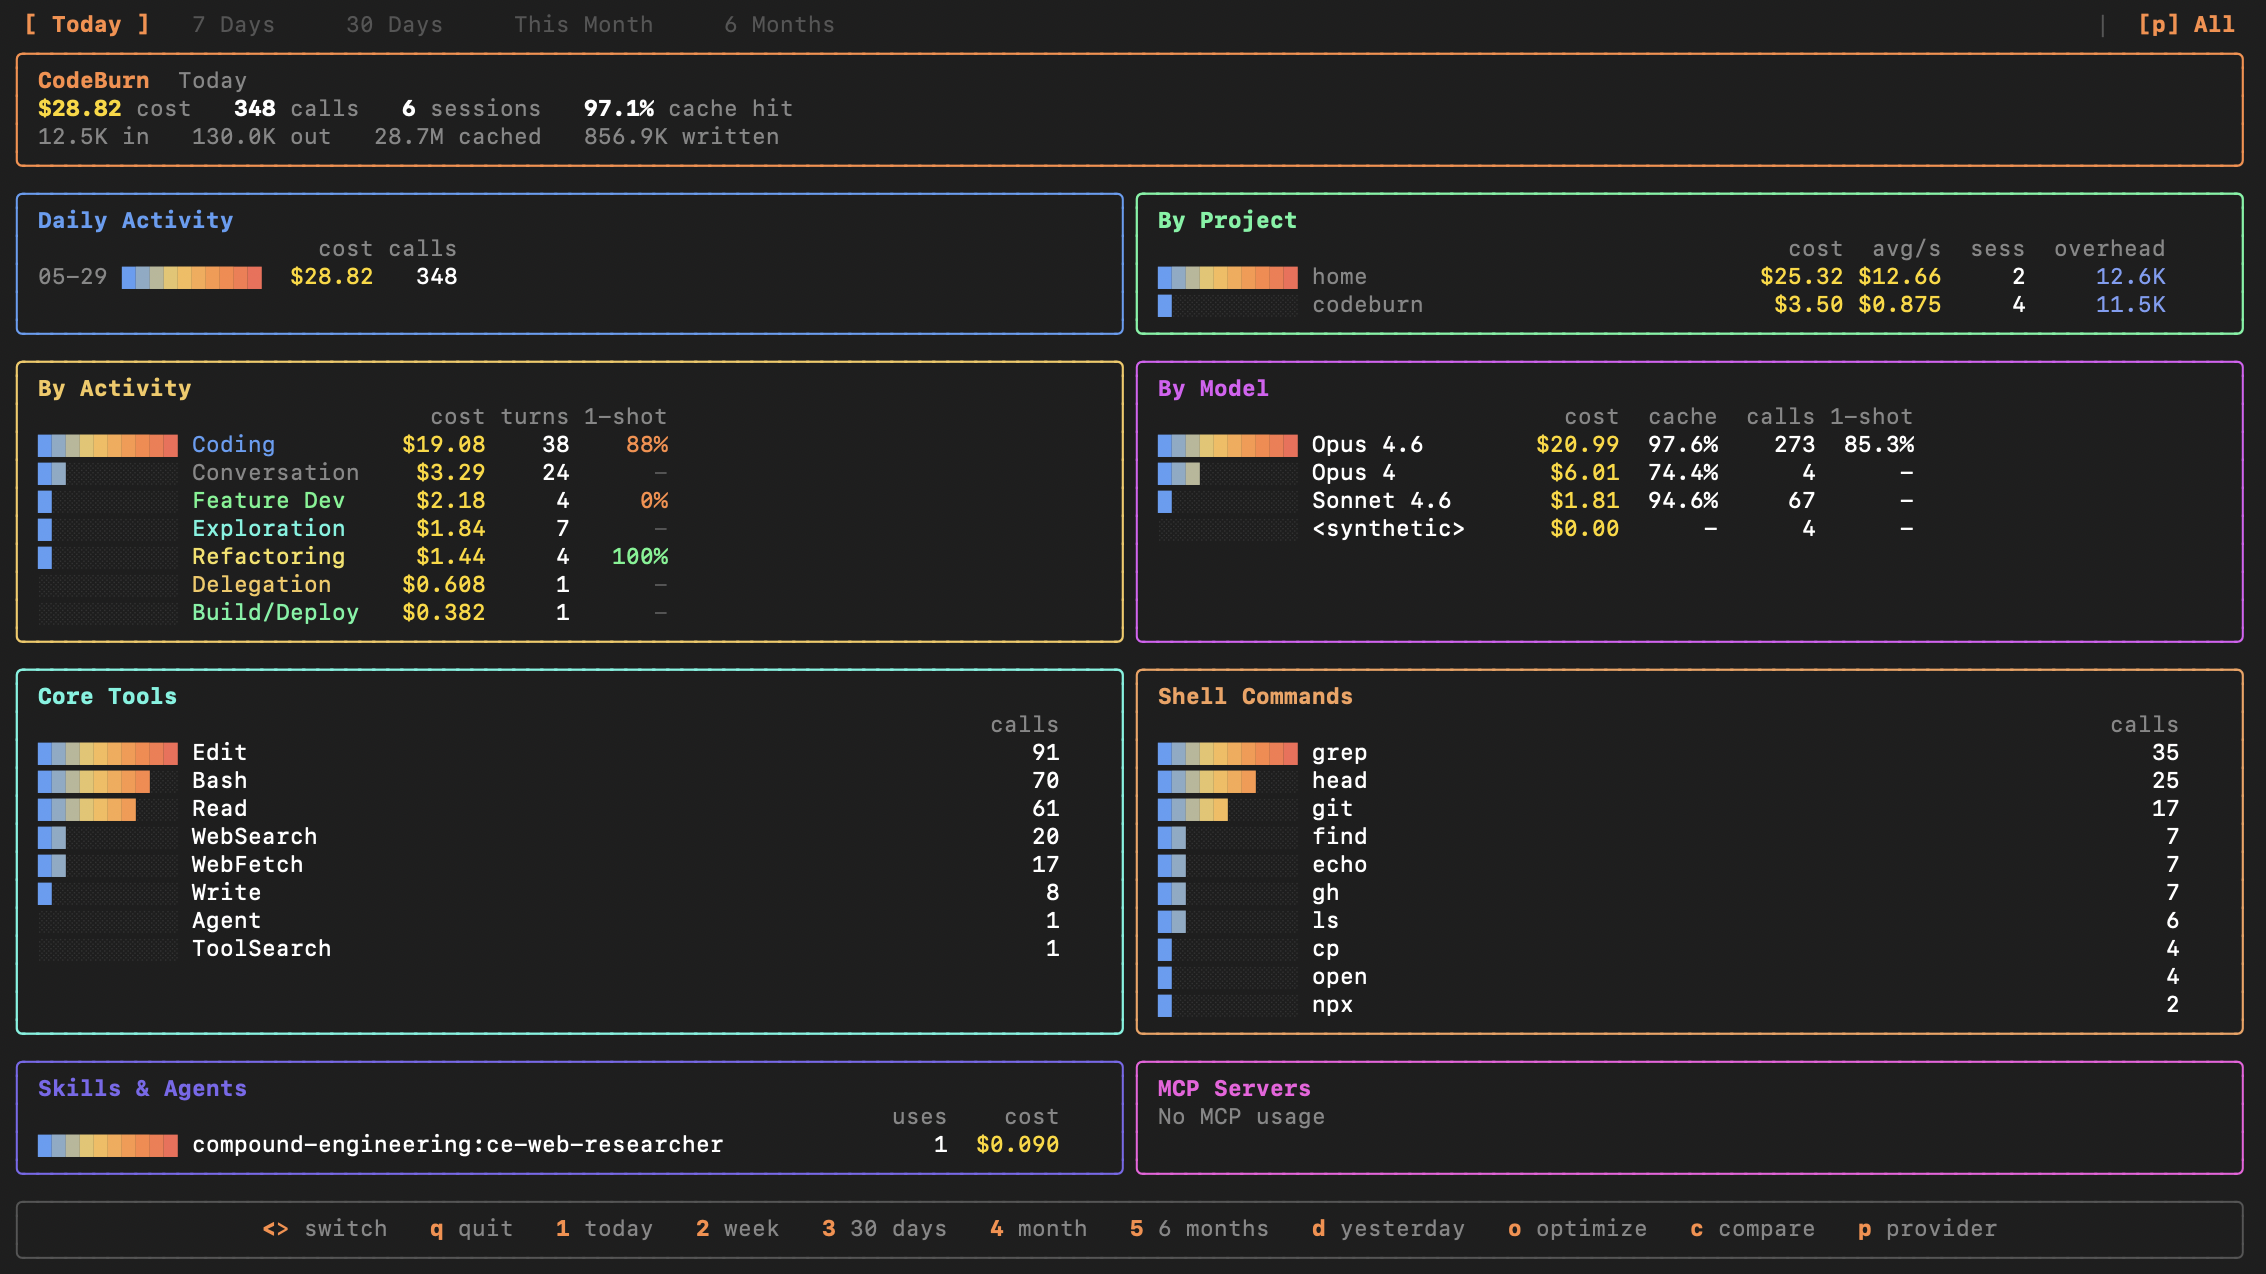The height and width of the screenshot is (1274, 2266).
Task: Click the Opus 4.6 model bar
Action: pyautogui.click(x=1228, y=445)
